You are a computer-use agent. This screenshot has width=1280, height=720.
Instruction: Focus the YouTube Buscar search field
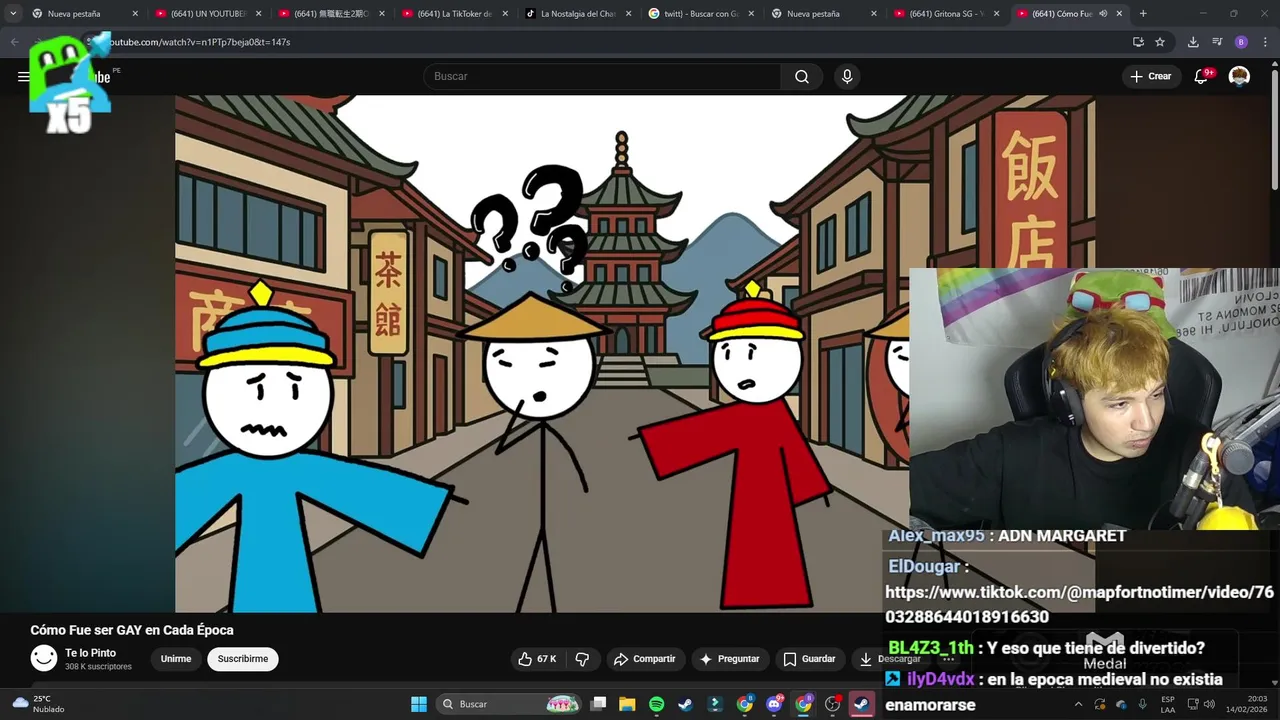pos(602,77)
